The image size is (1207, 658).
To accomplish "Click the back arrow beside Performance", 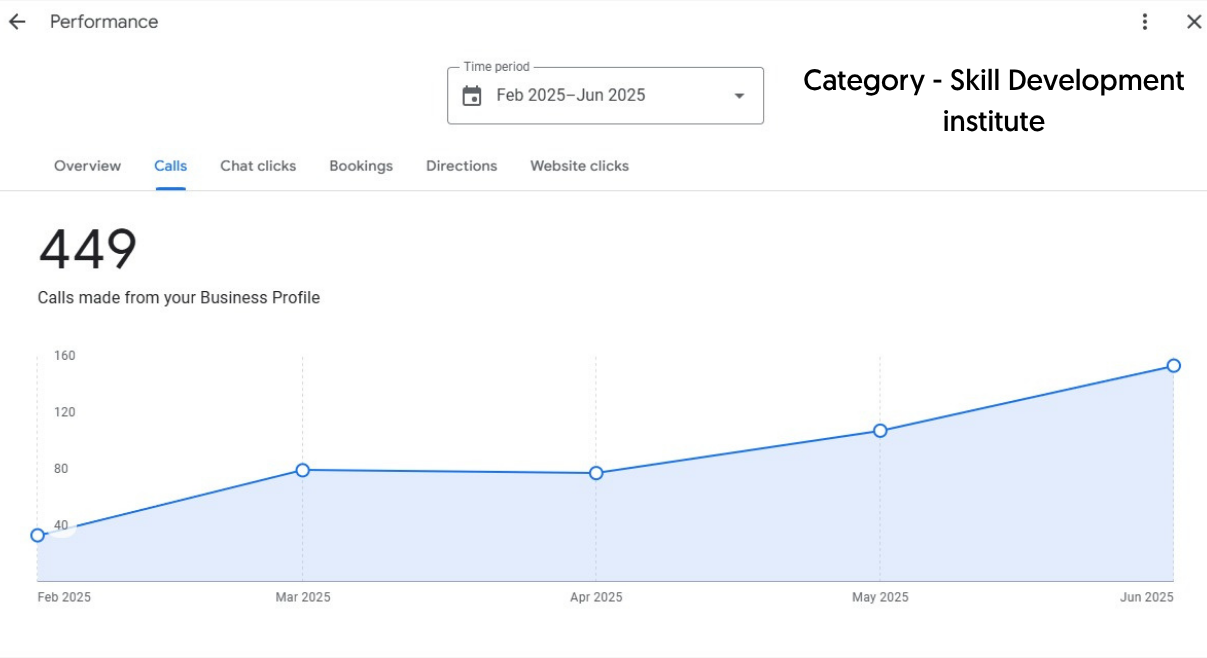I will (x=17, y=22).
